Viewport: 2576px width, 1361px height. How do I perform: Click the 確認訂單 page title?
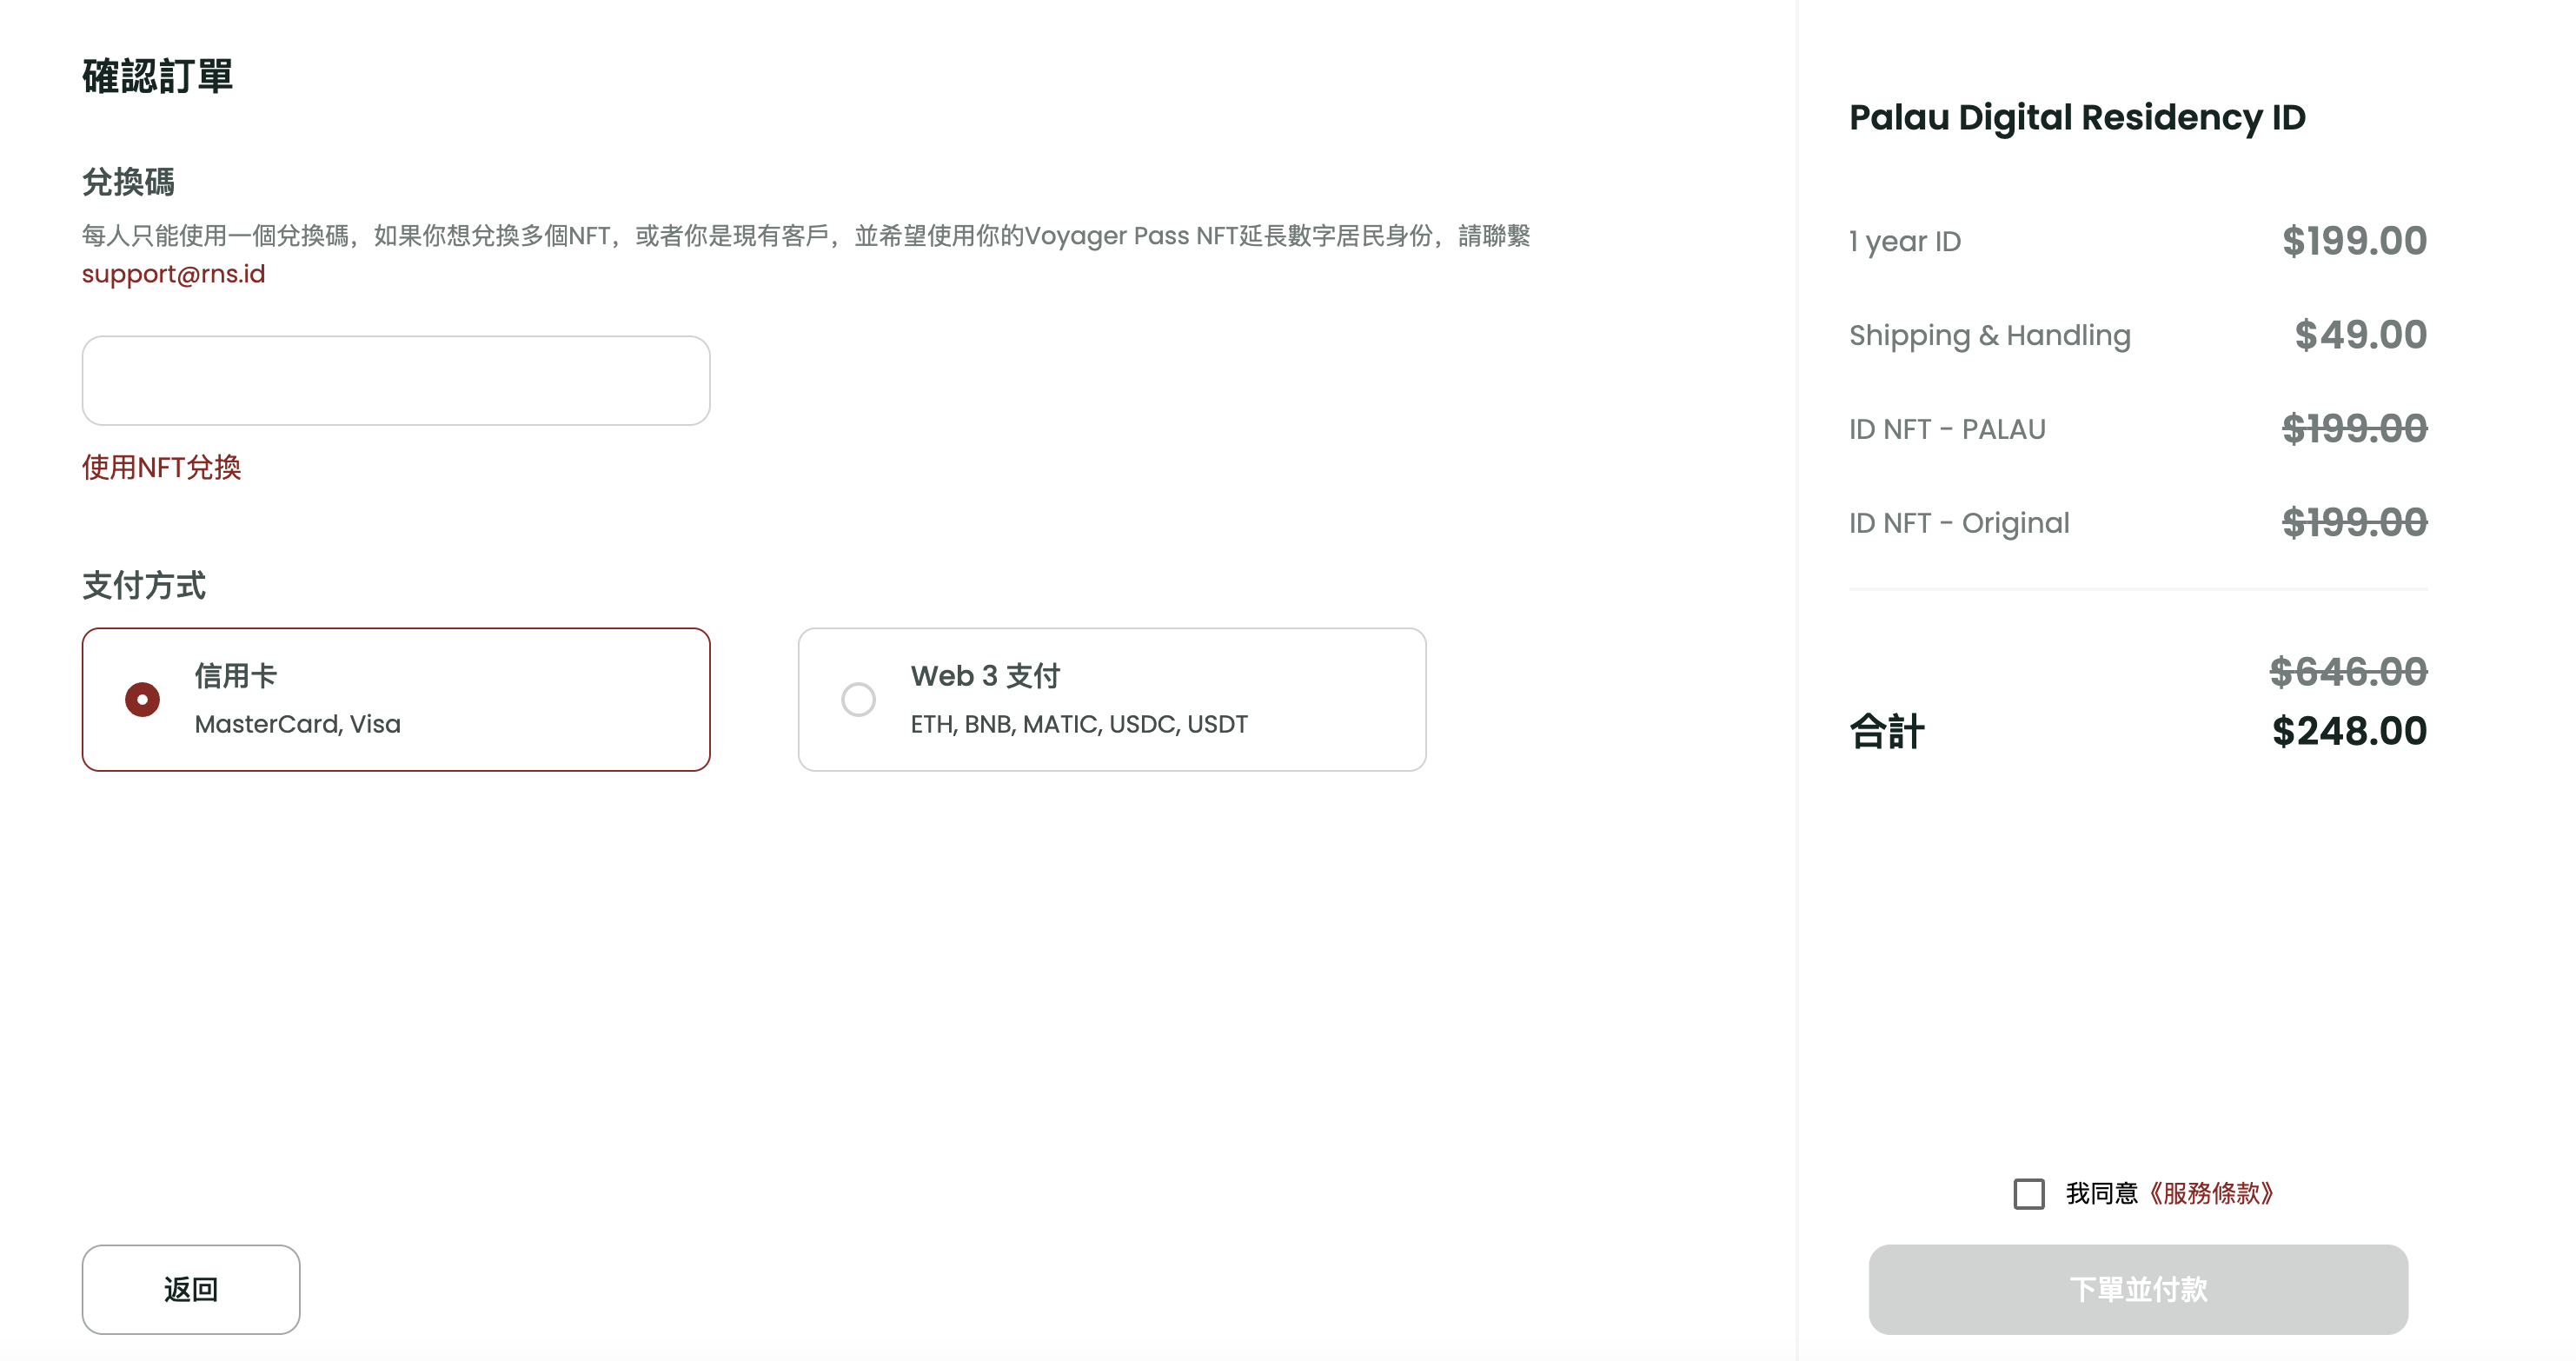158,77
